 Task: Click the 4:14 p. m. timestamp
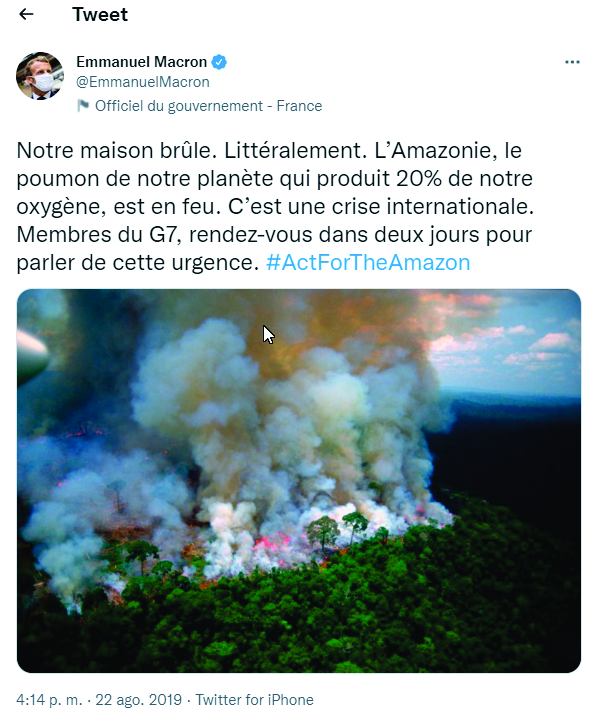coord(50,700)
